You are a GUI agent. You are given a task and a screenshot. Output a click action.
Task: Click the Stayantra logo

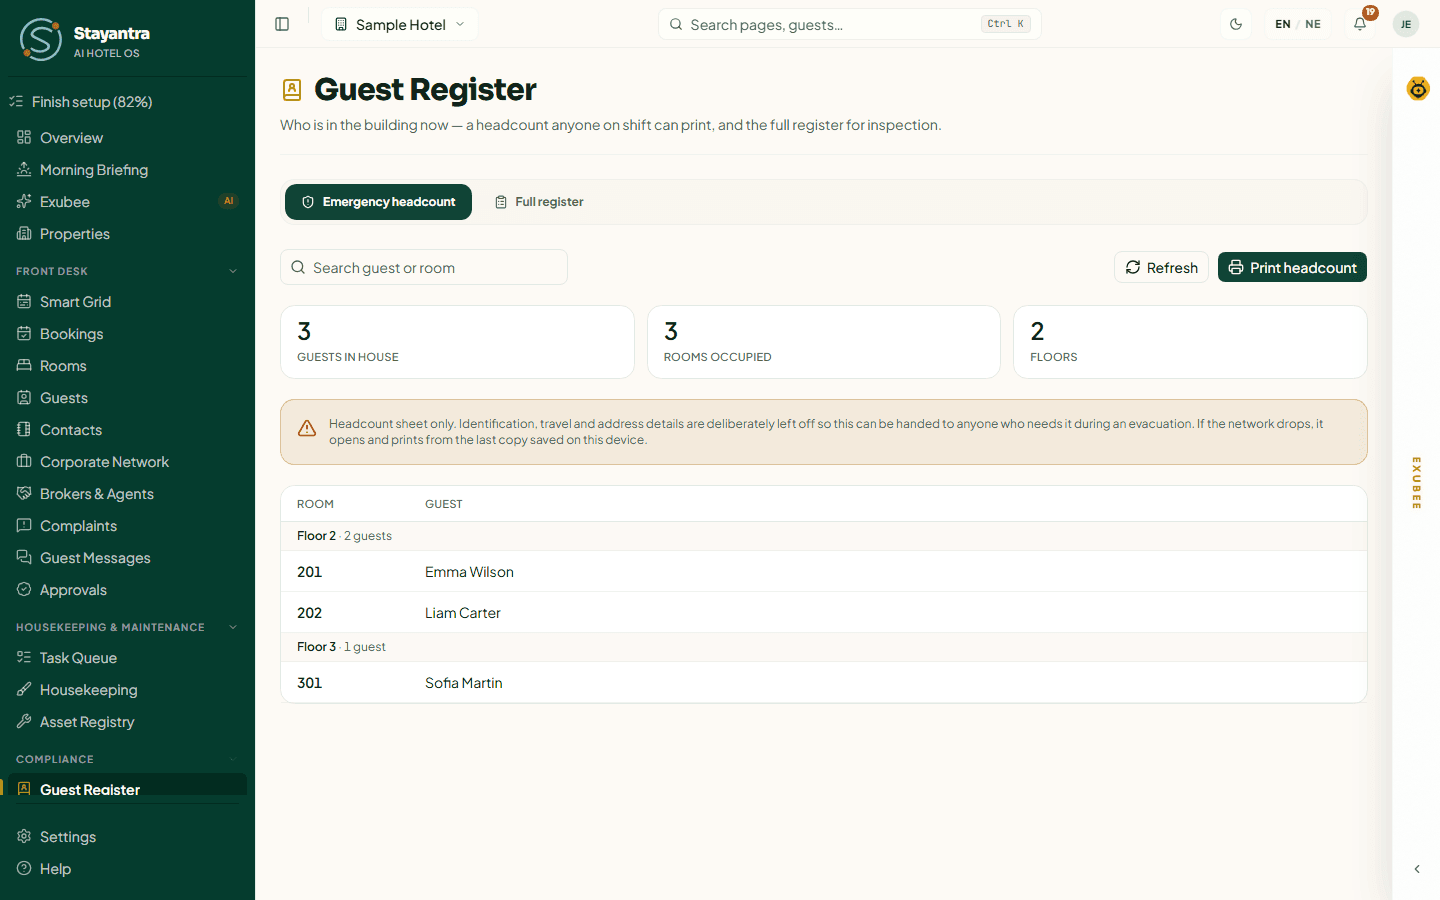(85, 40)
